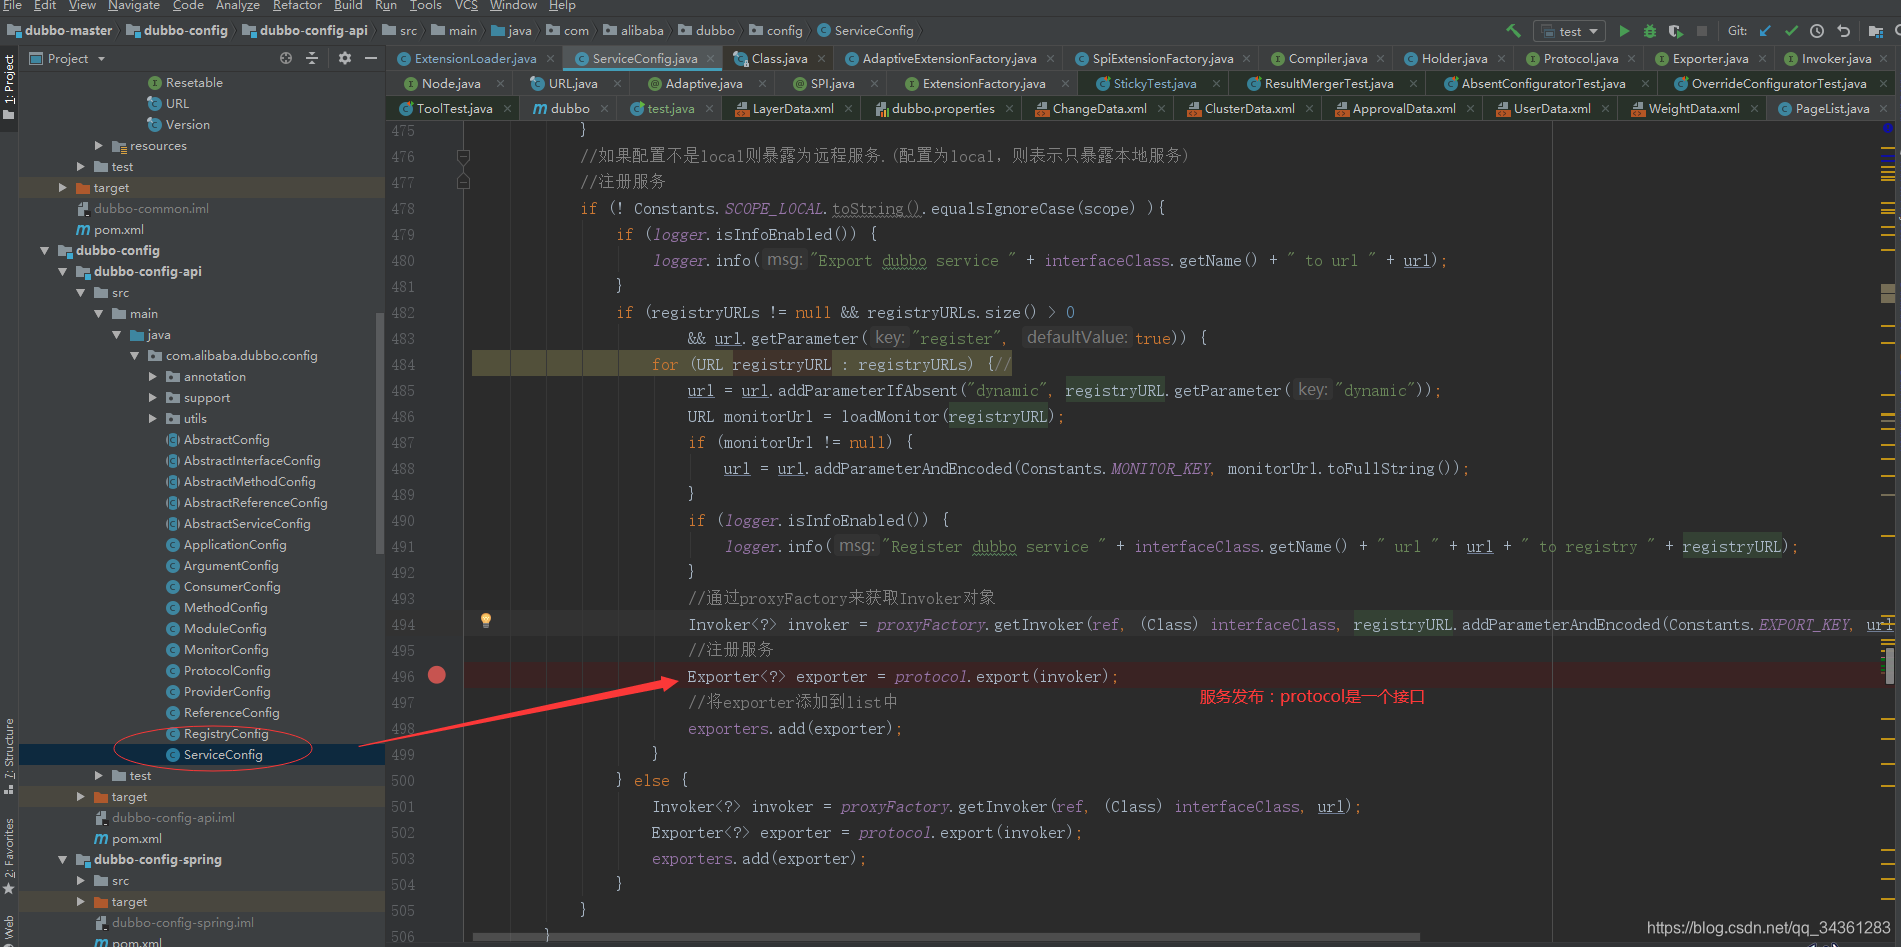Open the Structure tool window button
Viewport: 1901px width, 947px height.
coord(9,756)
